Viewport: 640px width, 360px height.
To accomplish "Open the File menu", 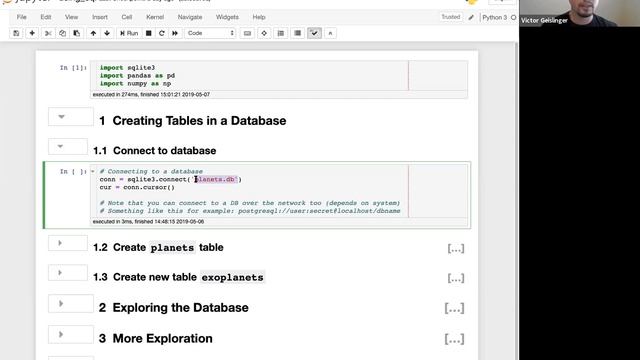I will [x=22, y=17].
